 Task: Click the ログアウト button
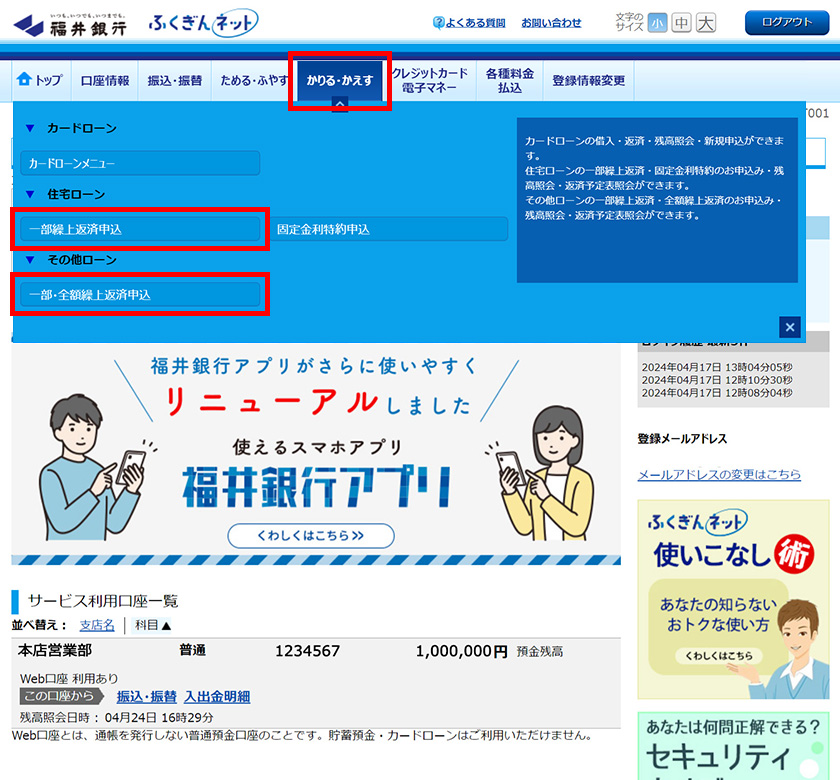click(787, 22)
